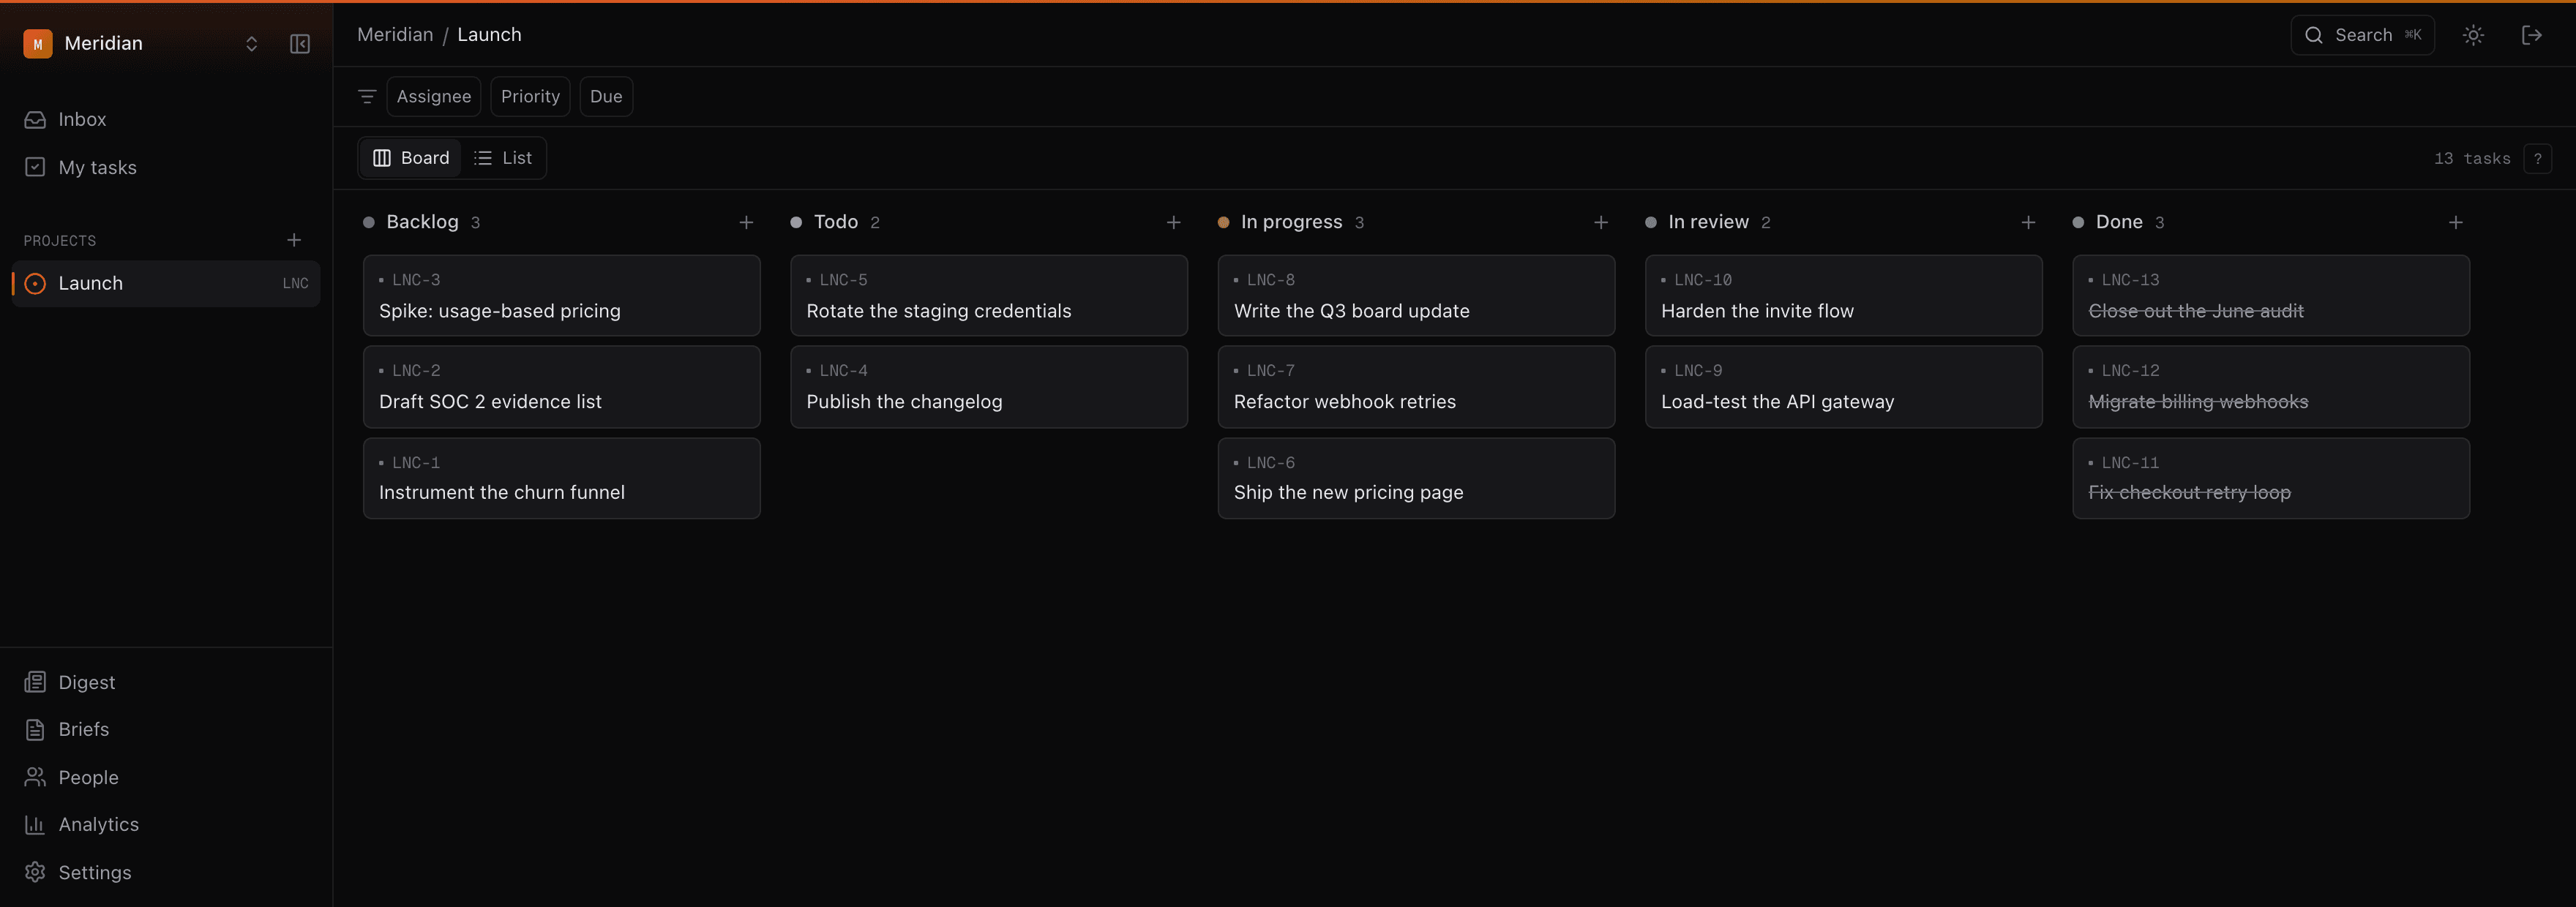The width and height of the screenshot is (2576, 907).
Task: Click the LNC-10 task ID
Action: (1703, 280)
